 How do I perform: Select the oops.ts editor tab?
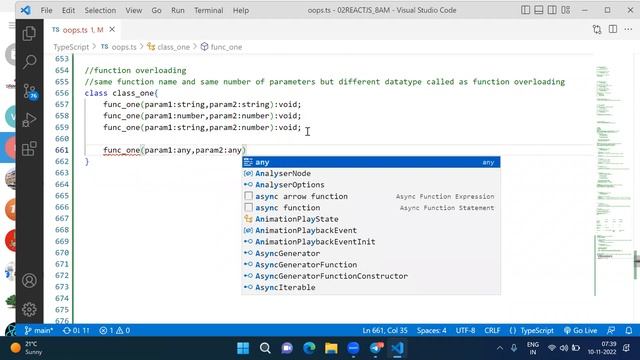[83, 29]
